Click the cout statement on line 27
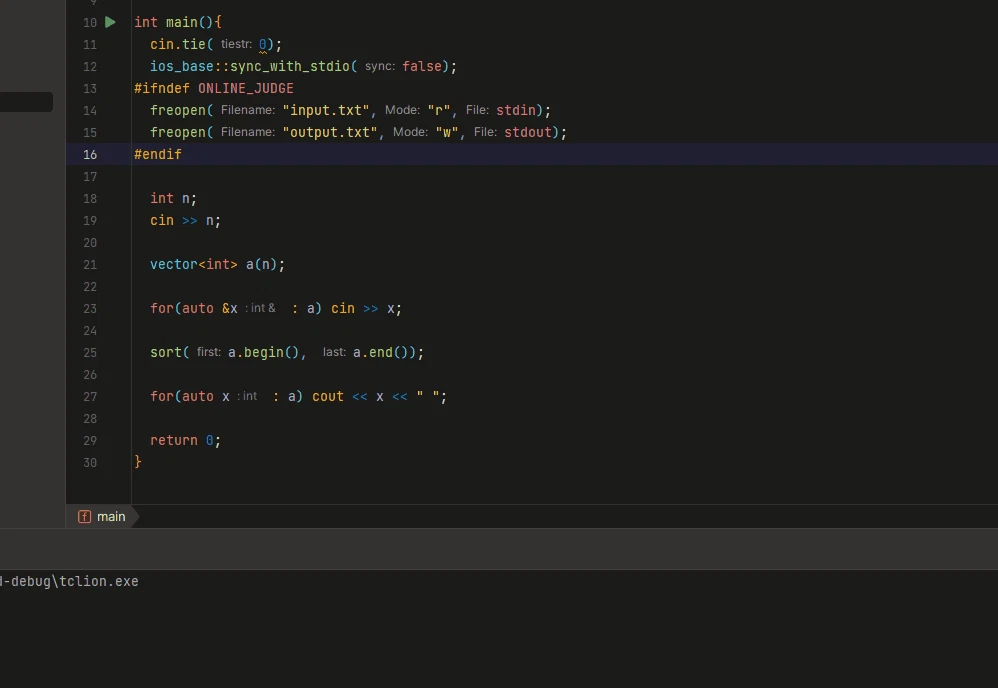998x688 pixels. pos(379,397)
